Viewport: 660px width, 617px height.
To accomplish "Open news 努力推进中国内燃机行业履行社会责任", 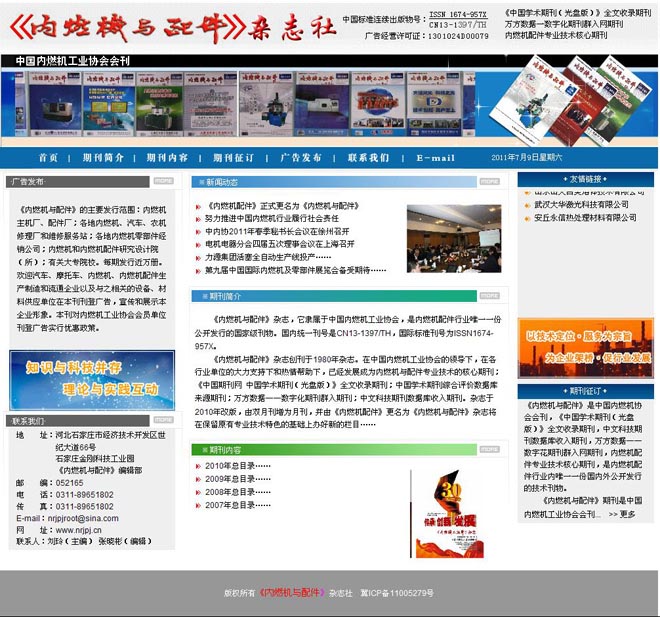I will click(x=272, y=218).
